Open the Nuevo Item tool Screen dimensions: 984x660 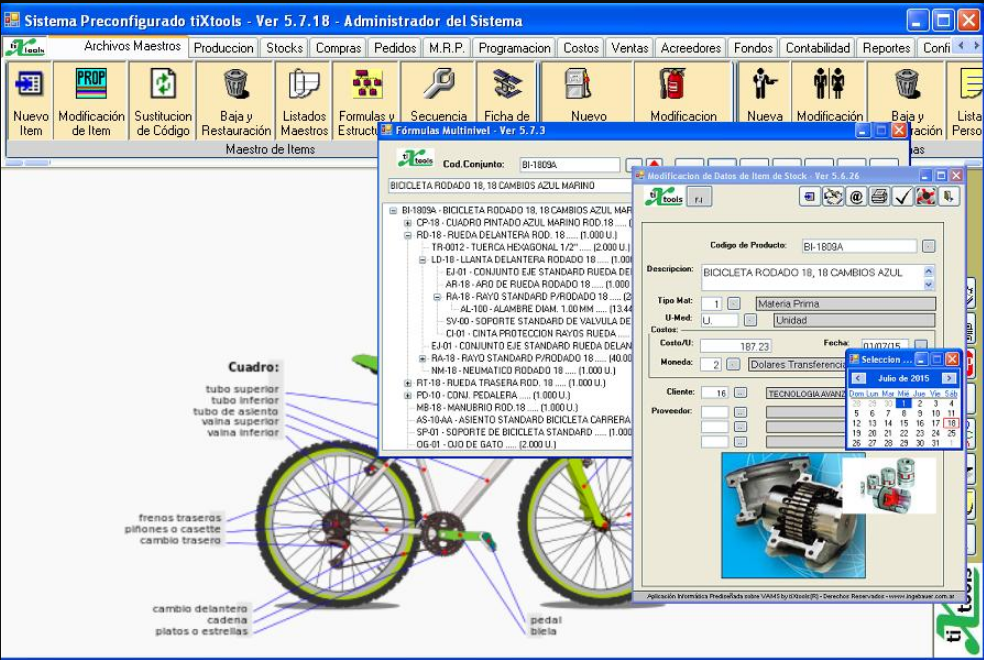[x=30, y=100]
